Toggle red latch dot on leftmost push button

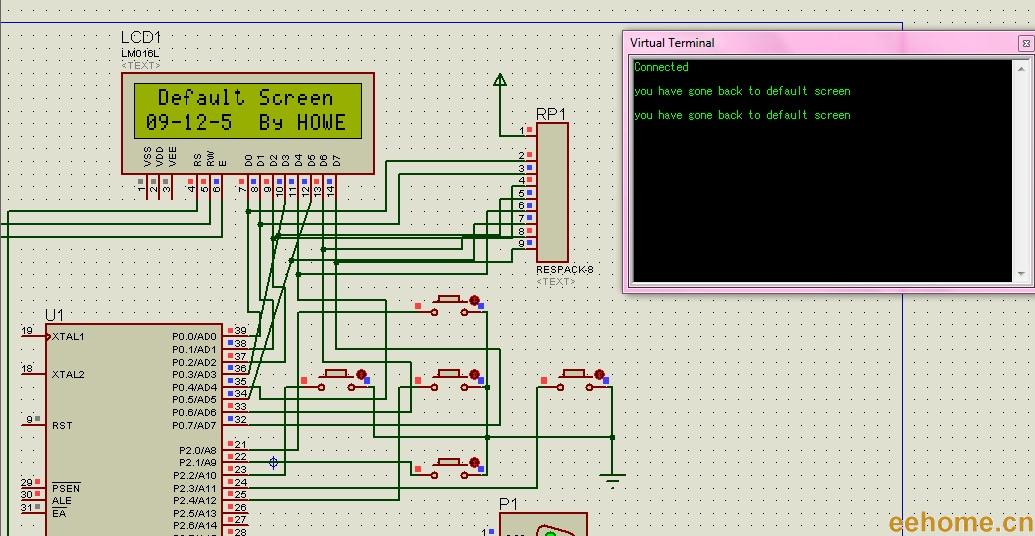tap(360, 374)
